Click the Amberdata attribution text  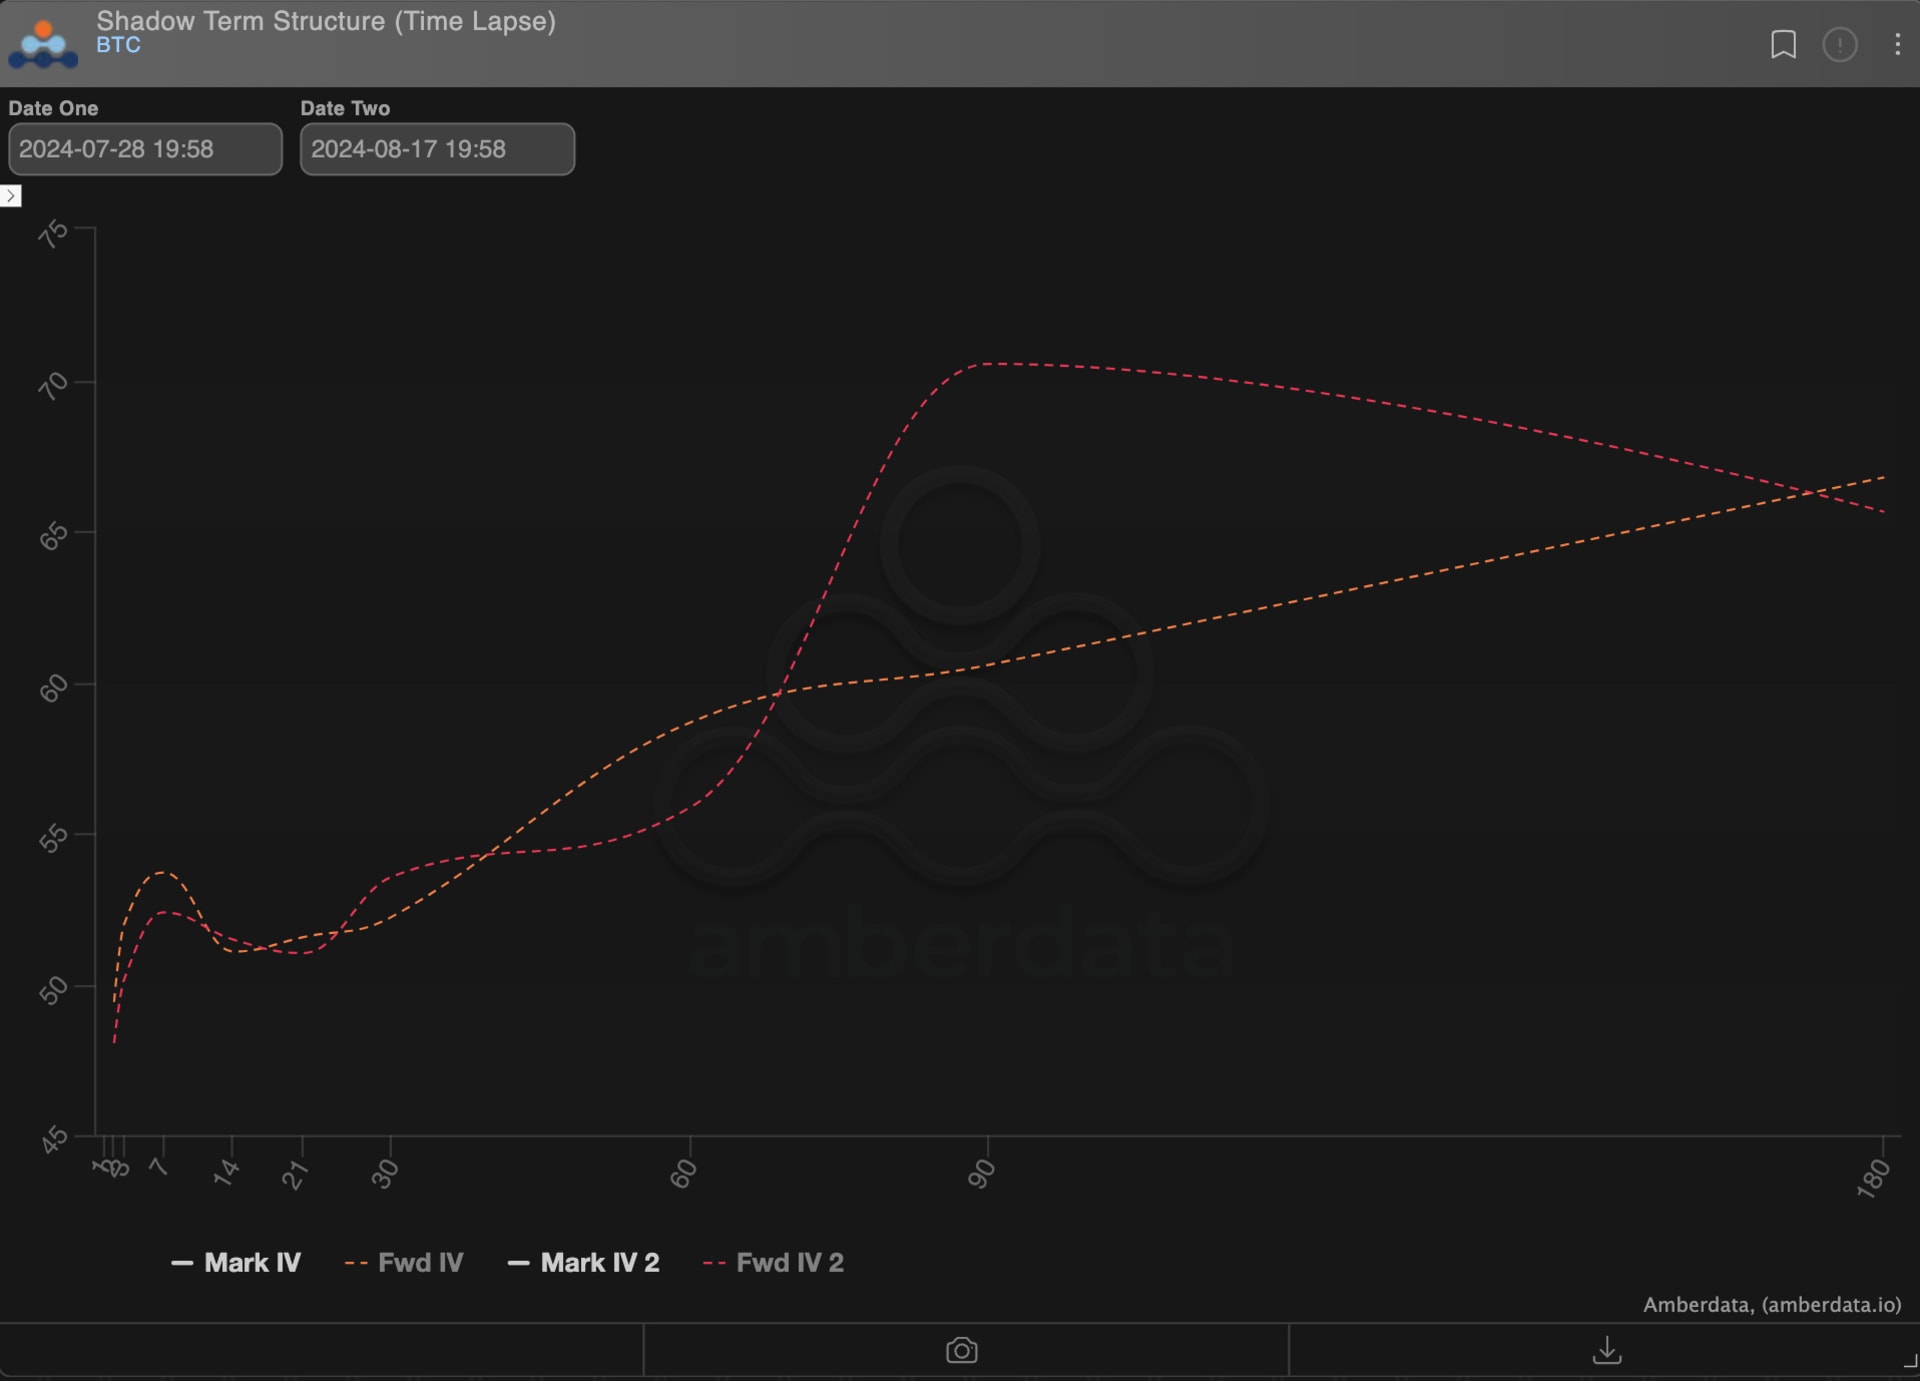[1772, 1304]
